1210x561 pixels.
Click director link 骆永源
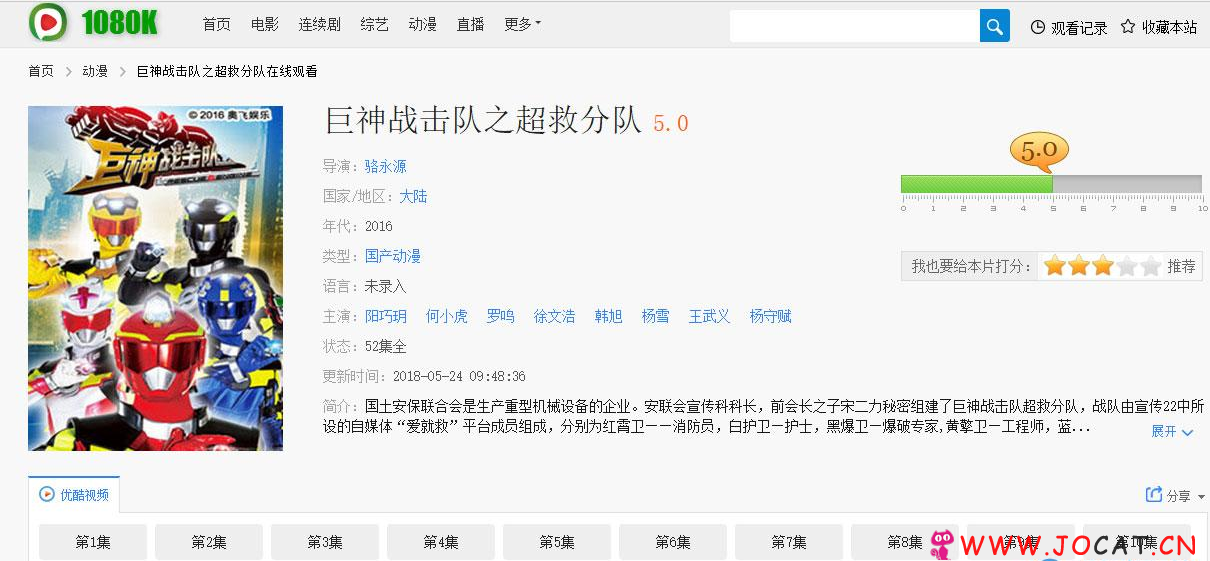[x=386, y=166]
